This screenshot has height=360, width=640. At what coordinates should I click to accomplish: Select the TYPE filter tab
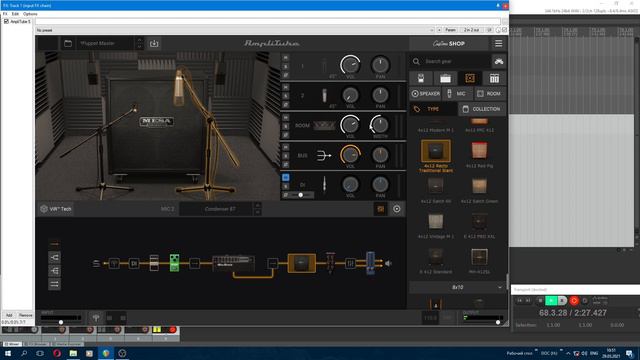click(x=433, y=109)
